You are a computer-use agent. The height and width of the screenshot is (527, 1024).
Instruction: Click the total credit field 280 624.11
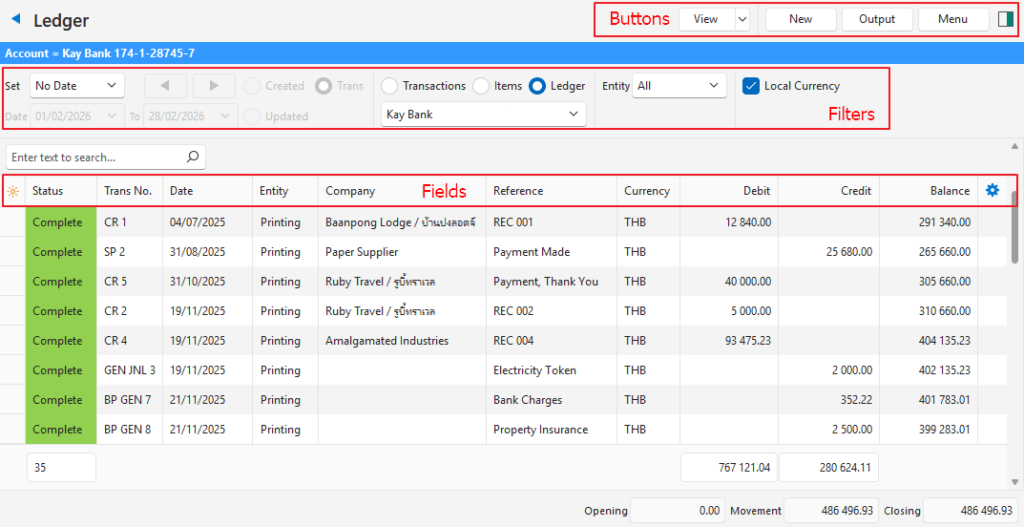(x=829, y=468)
